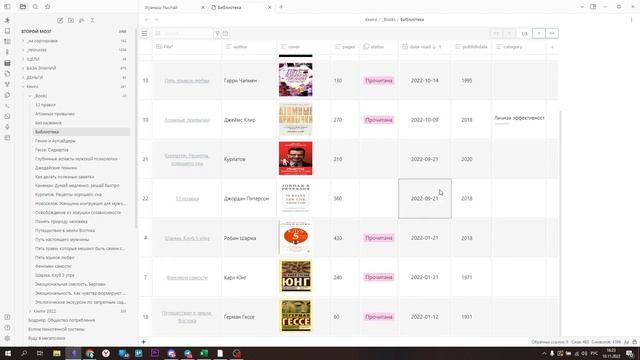Open the Герман Гессе book link

(187, 317)
